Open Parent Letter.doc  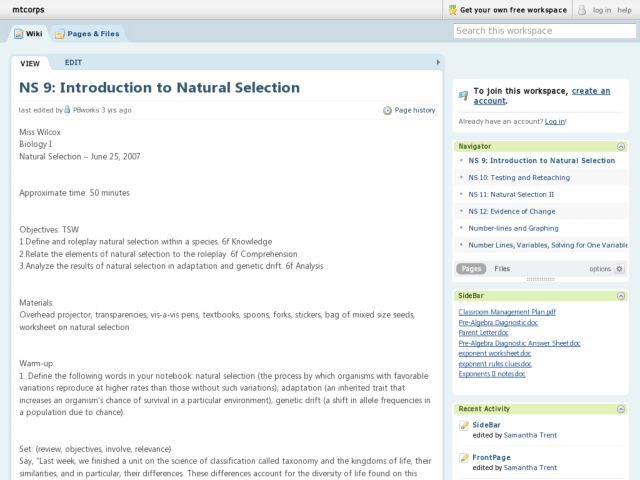click(x=483, y=333)
